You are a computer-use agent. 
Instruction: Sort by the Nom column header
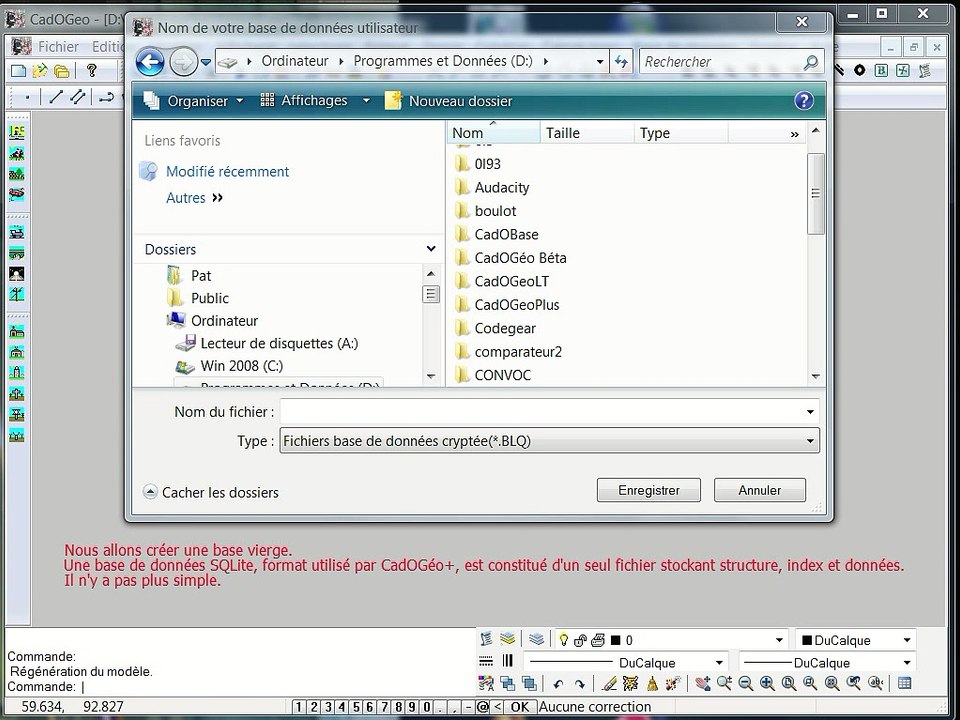pyautogui.click(x=493, y=133)
